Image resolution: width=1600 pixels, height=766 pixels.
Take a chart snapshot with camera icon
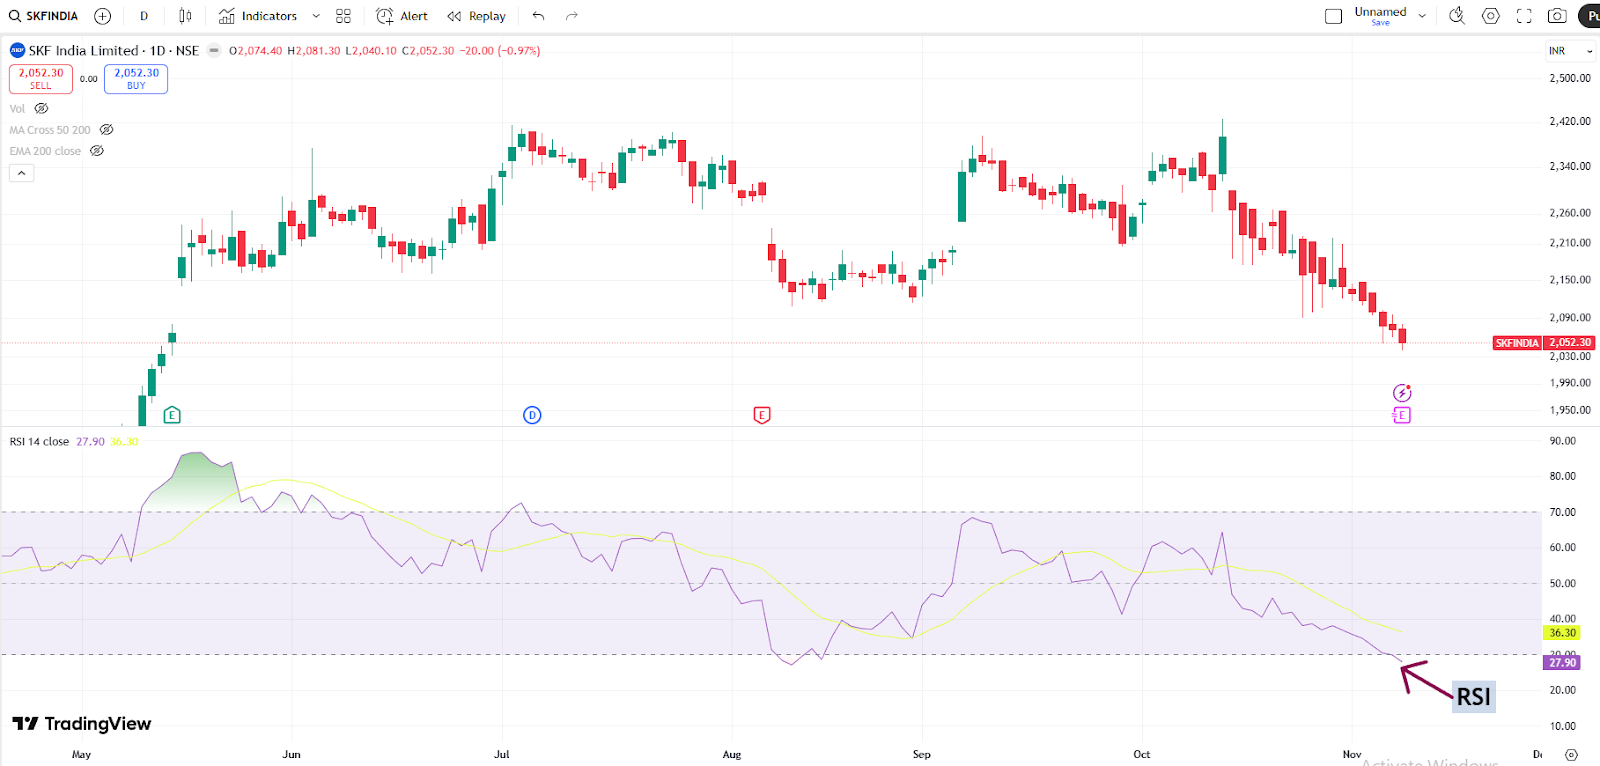click(x=1557, y=16)
